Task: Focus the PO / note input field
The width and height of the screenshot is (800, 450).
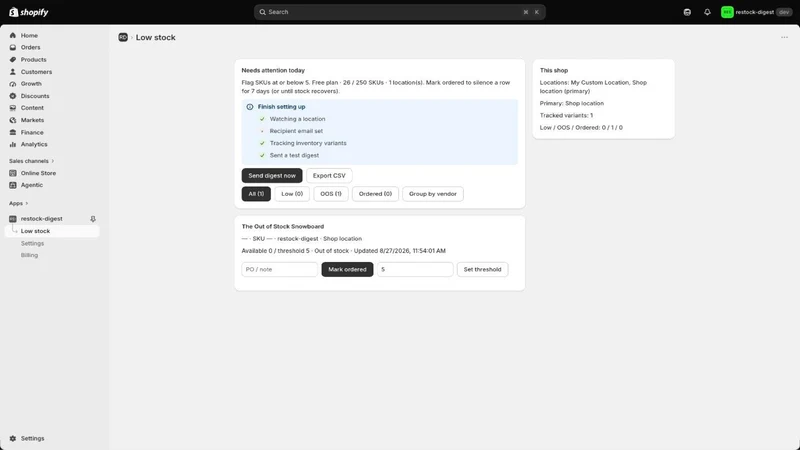Action: [280, 269]
